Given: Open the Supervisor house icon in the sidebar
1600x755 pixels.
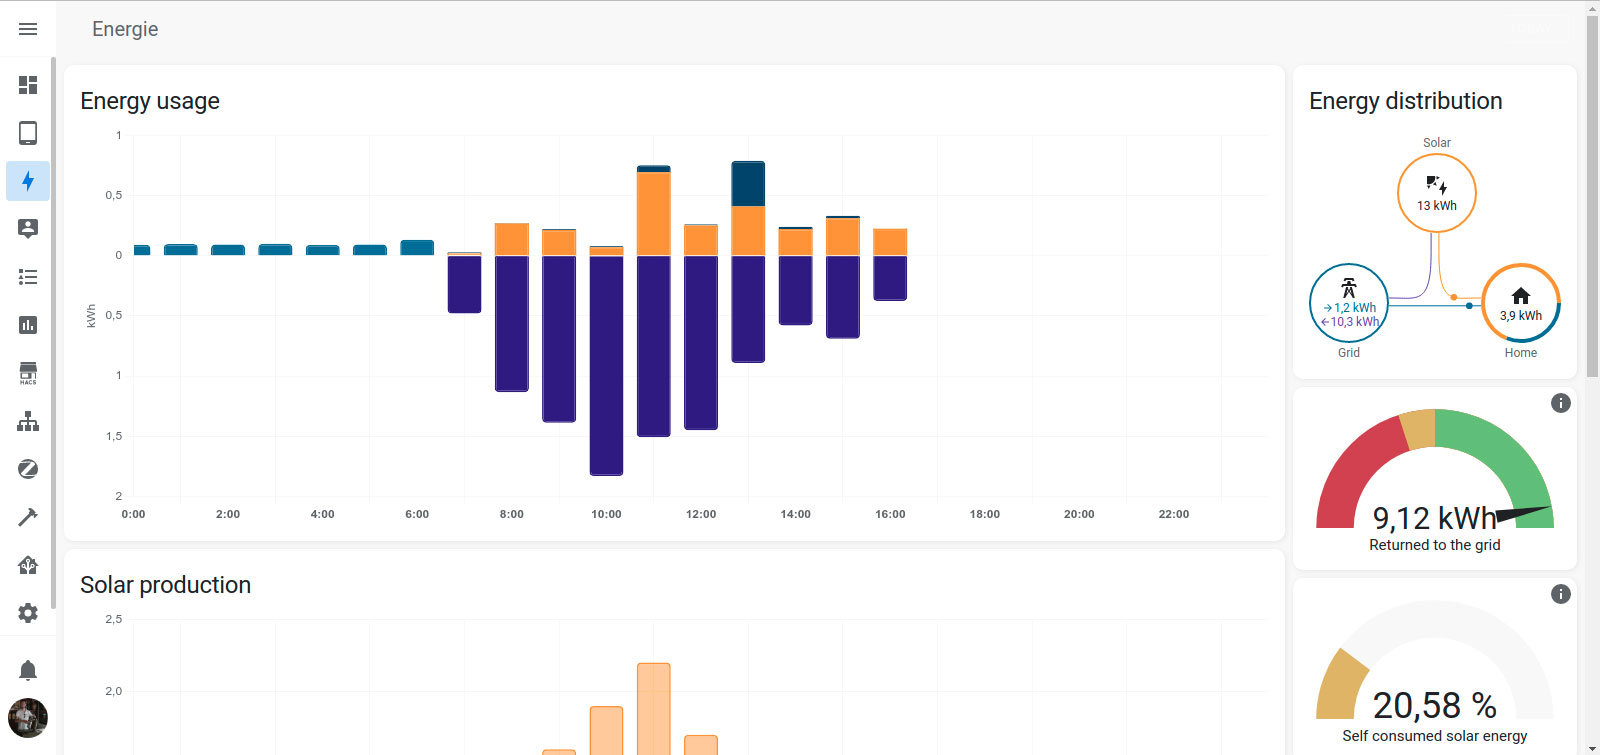Looking at the screenshot, I should click(28, 565).
